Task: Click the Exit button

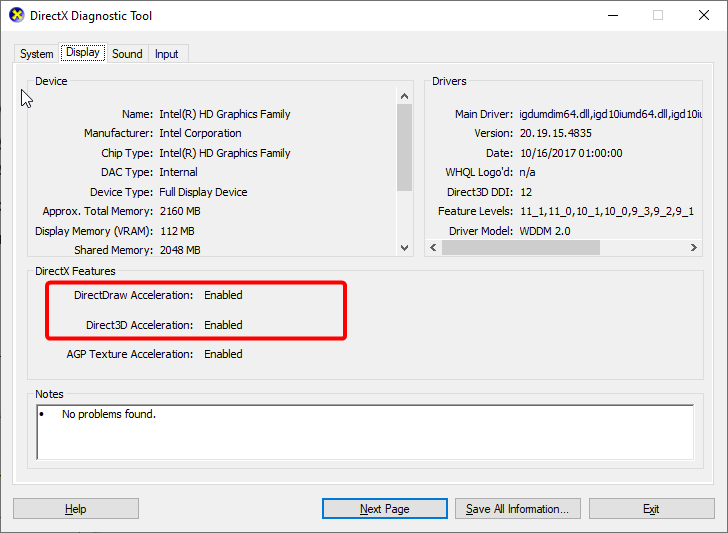Action: [651, 509]
